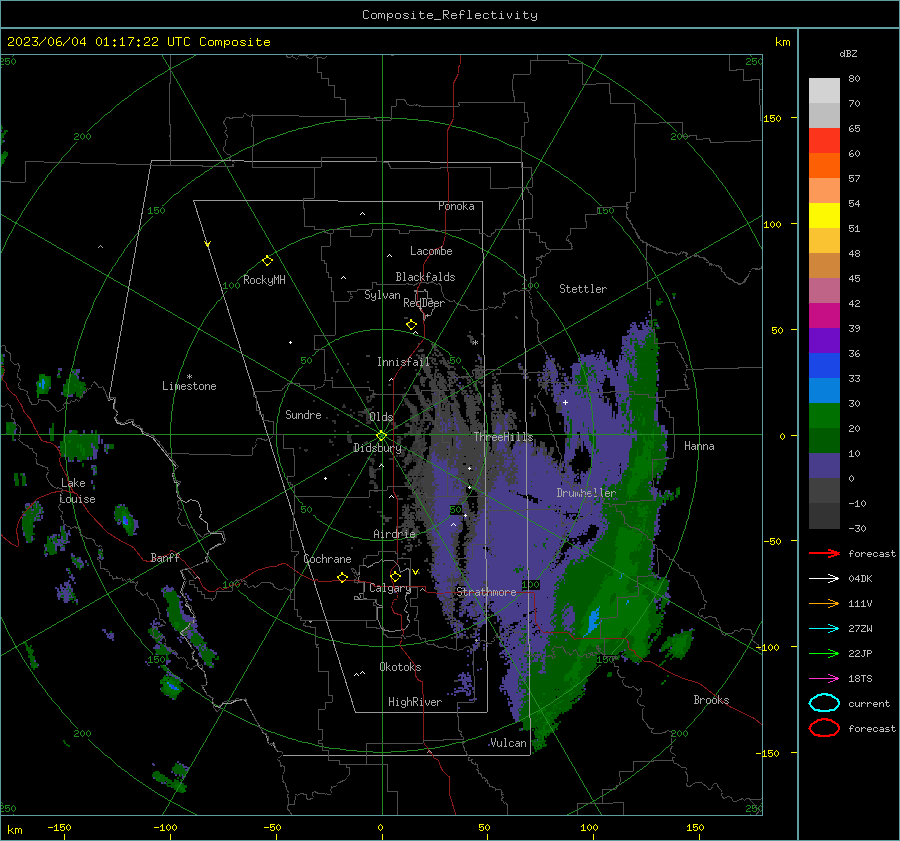Click the 18TS legend label
900x841 pixels.
pos(860,679)
